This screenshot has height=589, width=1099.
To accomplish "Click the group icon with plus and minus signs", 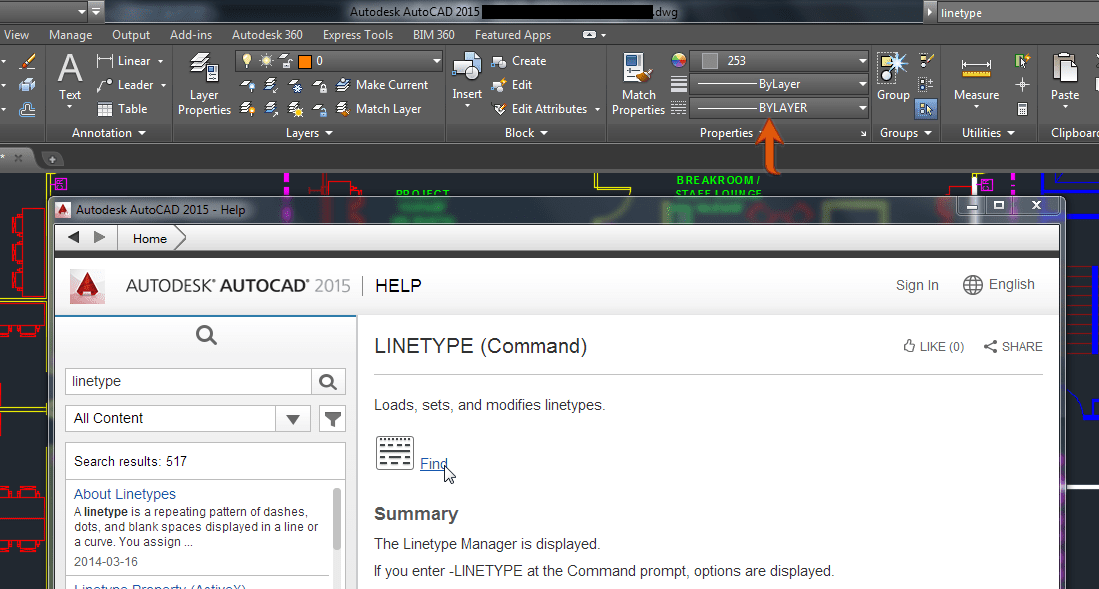I will click(x=926, y=85).
